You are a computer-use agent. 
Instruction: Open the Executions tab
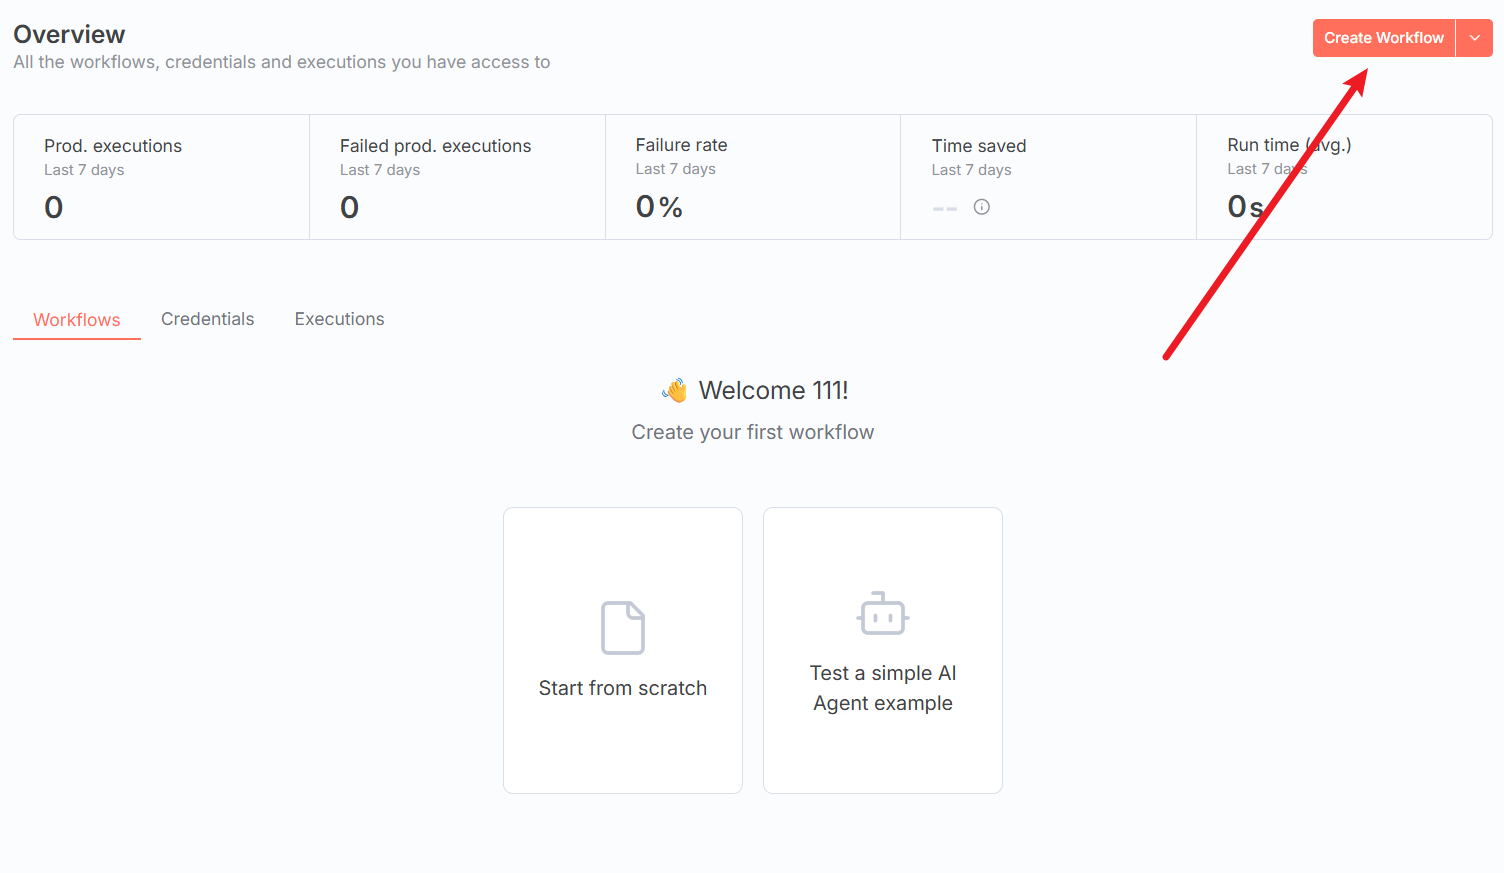(339, 319)
